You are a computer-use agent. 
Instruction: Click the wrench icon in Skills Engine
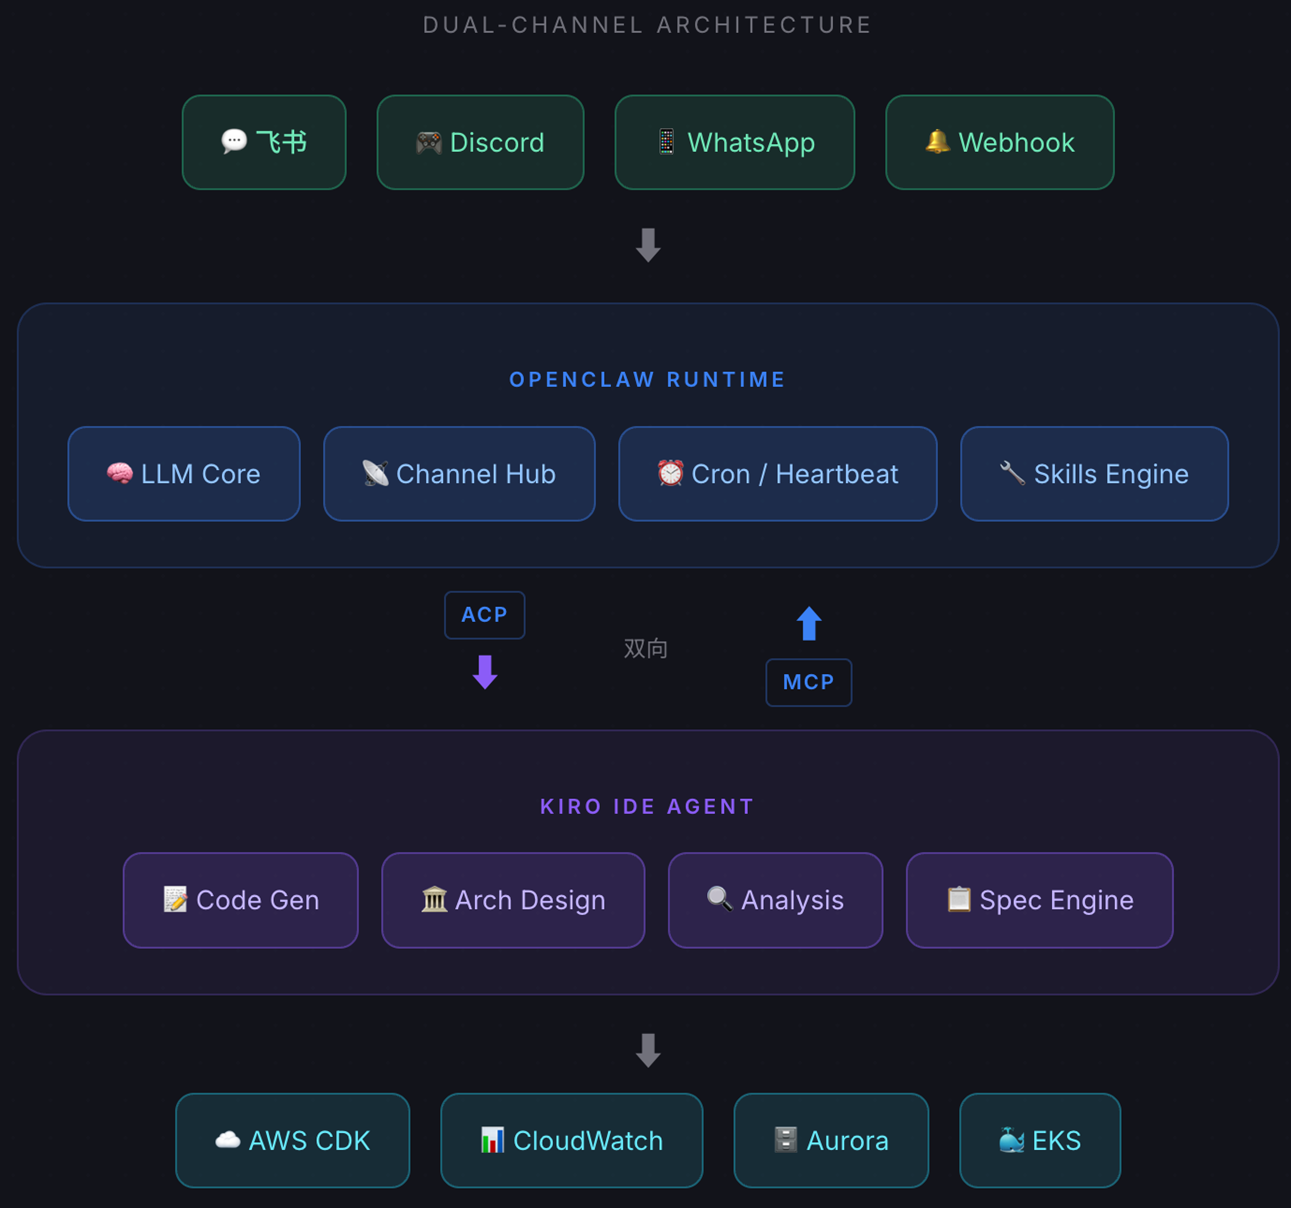point(1012,473)
